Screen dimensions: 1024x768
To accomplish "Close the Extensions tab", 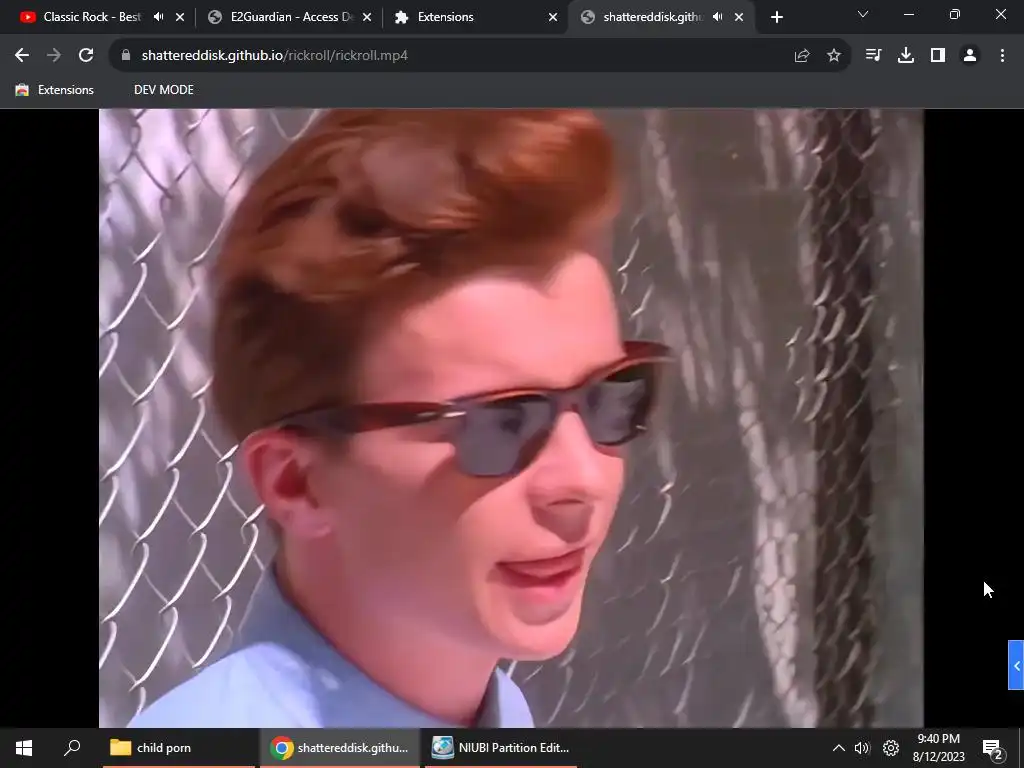I will 553,17.
